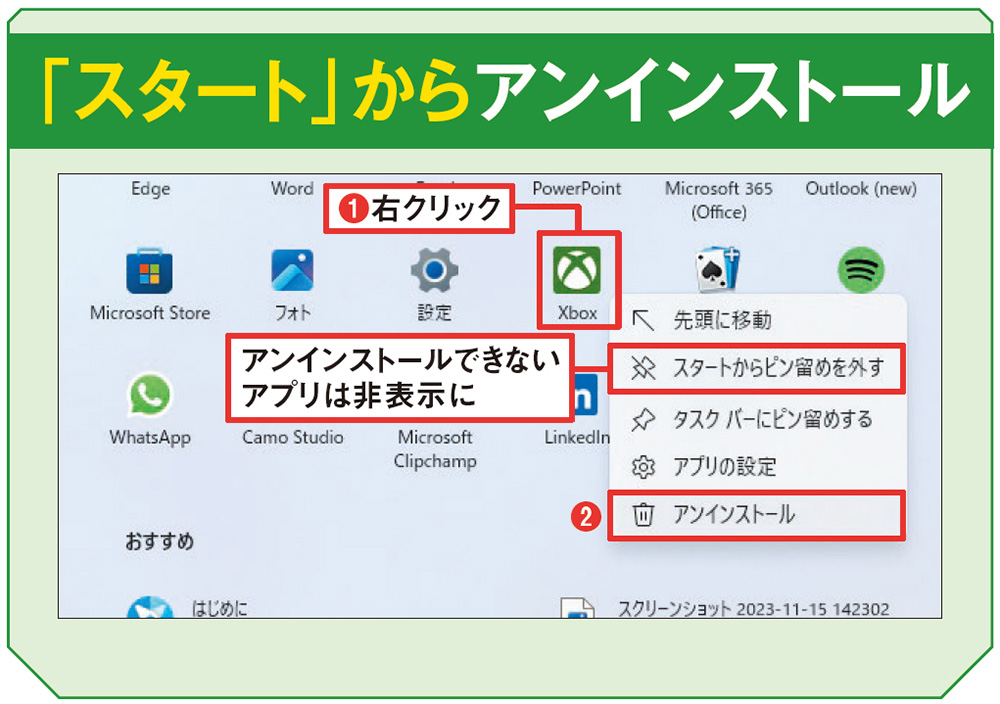Click the pin icon beside タスク バーにピン留めする

(643, 419)
